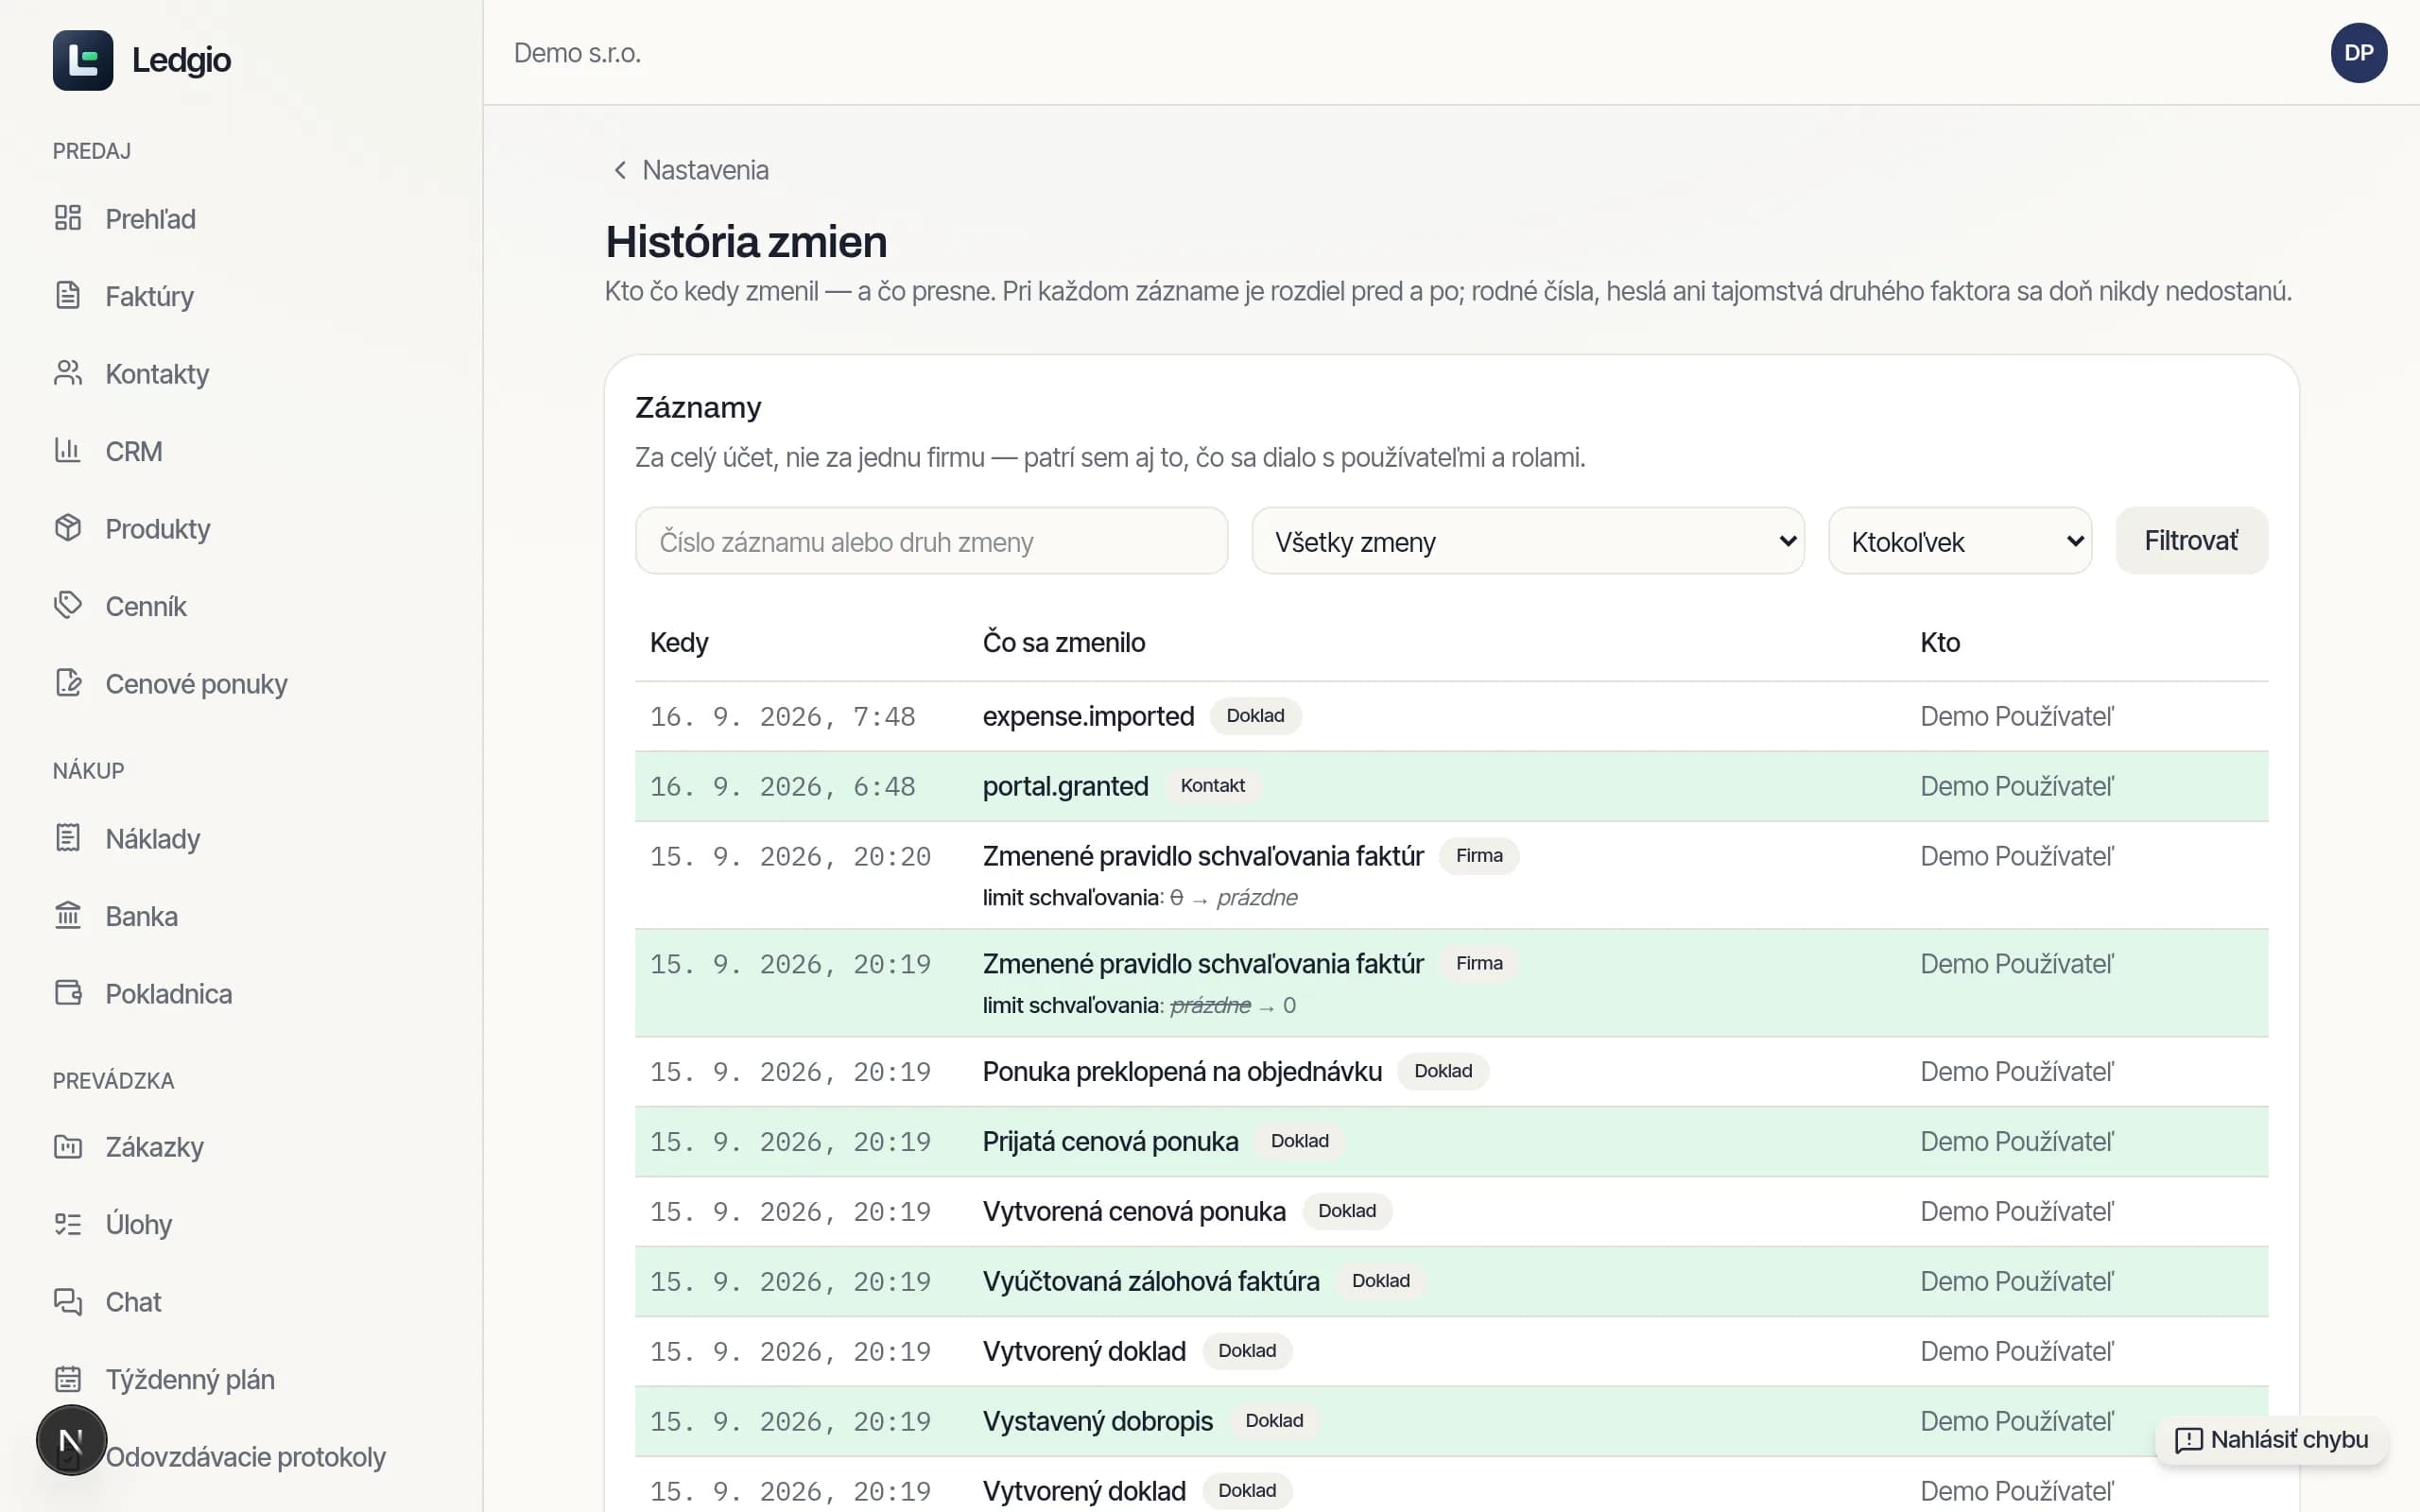Open the Pokladnica wallet icon
This screenshot has width=2420, height=1512.
(68, 993)
